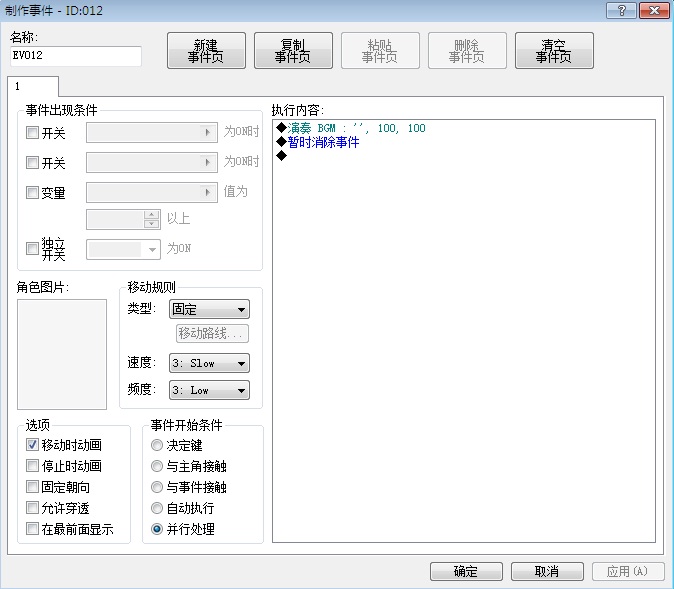Click the 角色图片 preview box
The image size is (674, 589).
point(62,354)
